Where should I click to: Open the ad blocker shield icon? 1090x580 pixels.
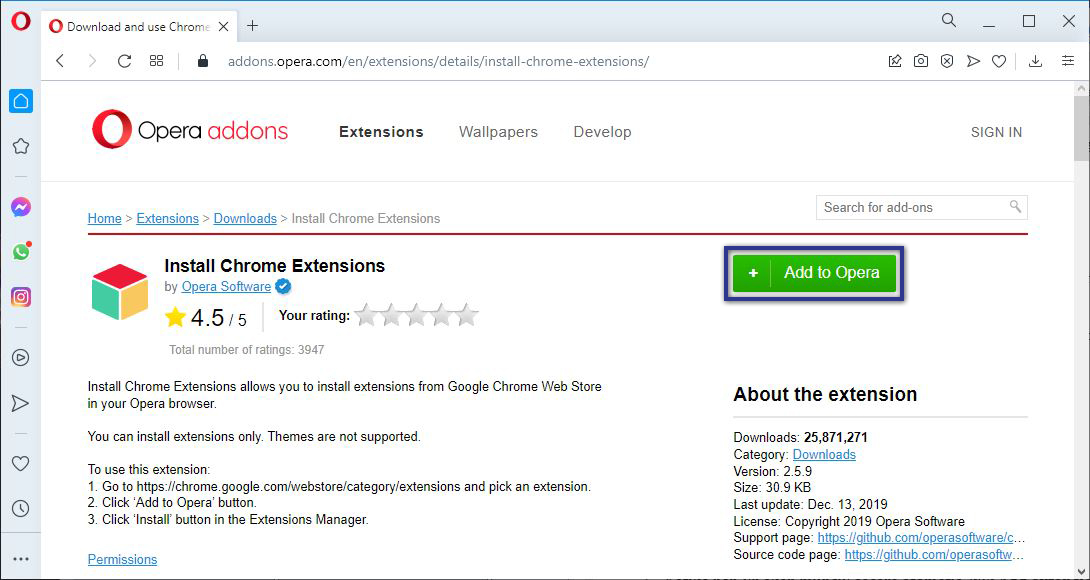947,61
